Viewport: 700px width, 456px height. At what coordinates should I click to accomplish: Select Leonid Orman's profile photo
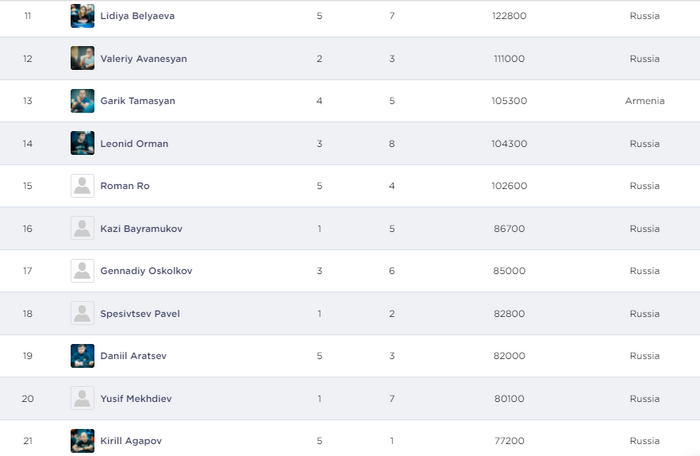pyautogui.click(x=82, y=143)
